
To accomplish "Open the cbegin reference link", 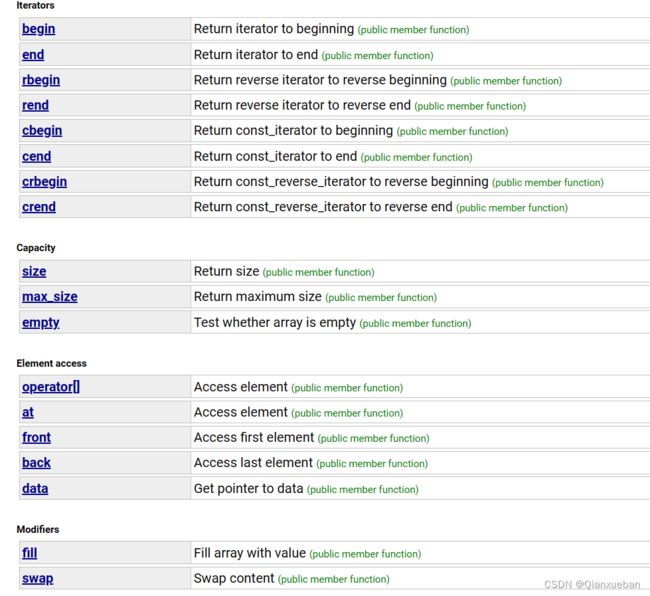I will click(42, 131).
